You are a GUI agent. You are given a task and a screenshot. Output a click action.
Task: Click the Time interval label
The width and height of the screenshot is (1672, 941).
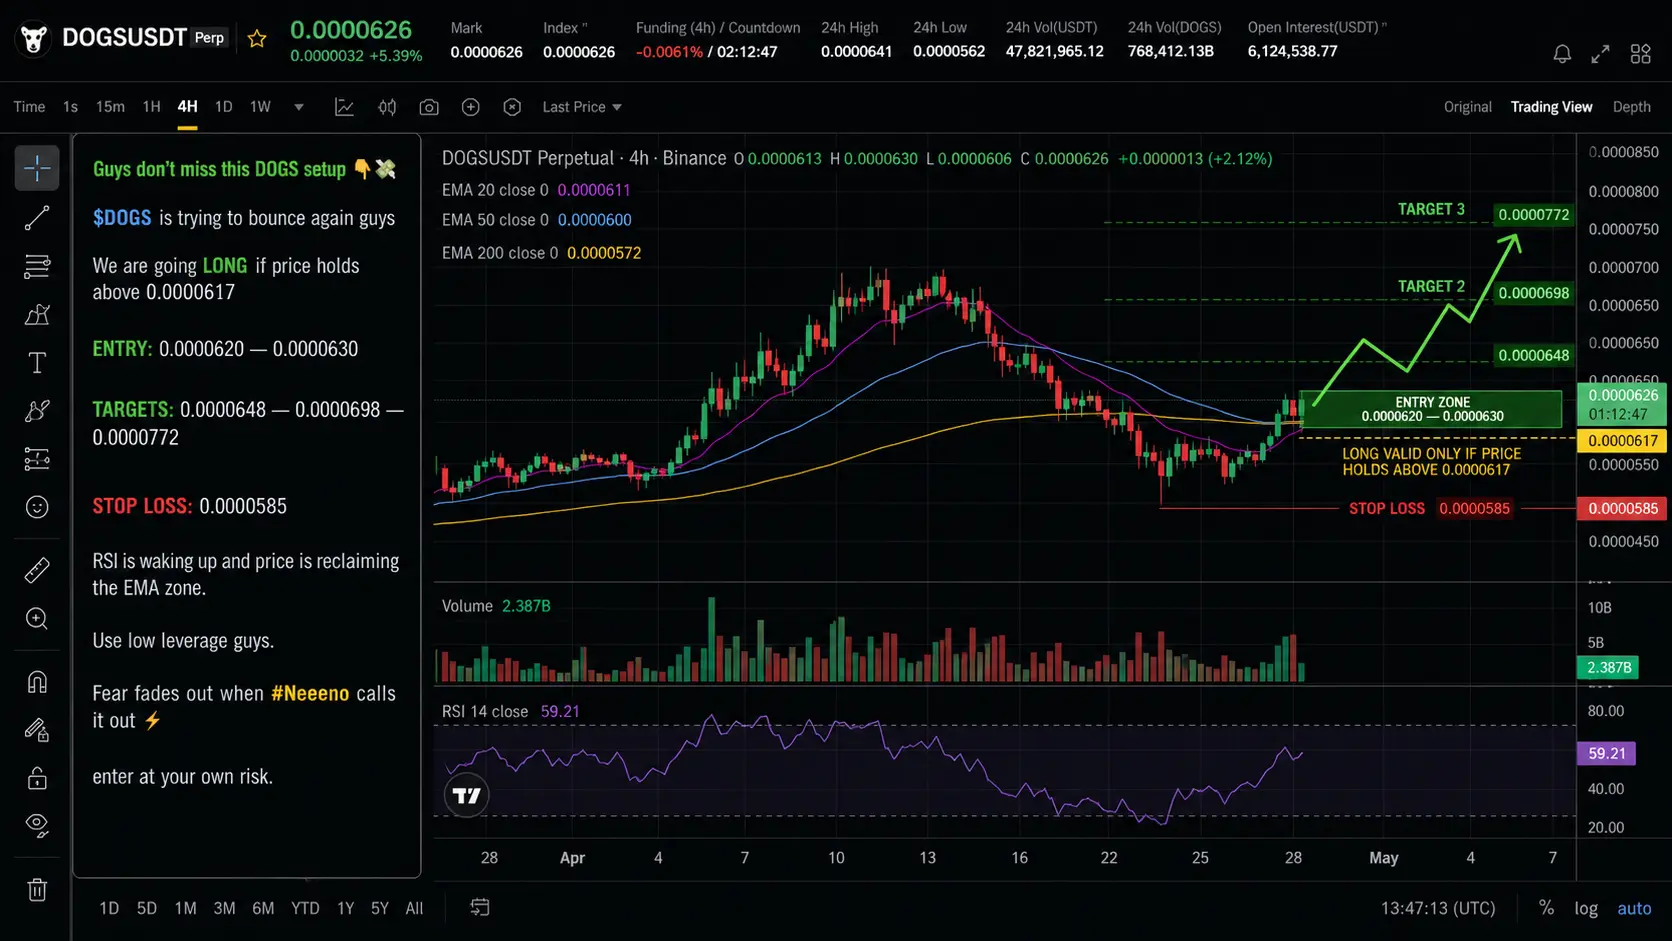tap(29, 107)
